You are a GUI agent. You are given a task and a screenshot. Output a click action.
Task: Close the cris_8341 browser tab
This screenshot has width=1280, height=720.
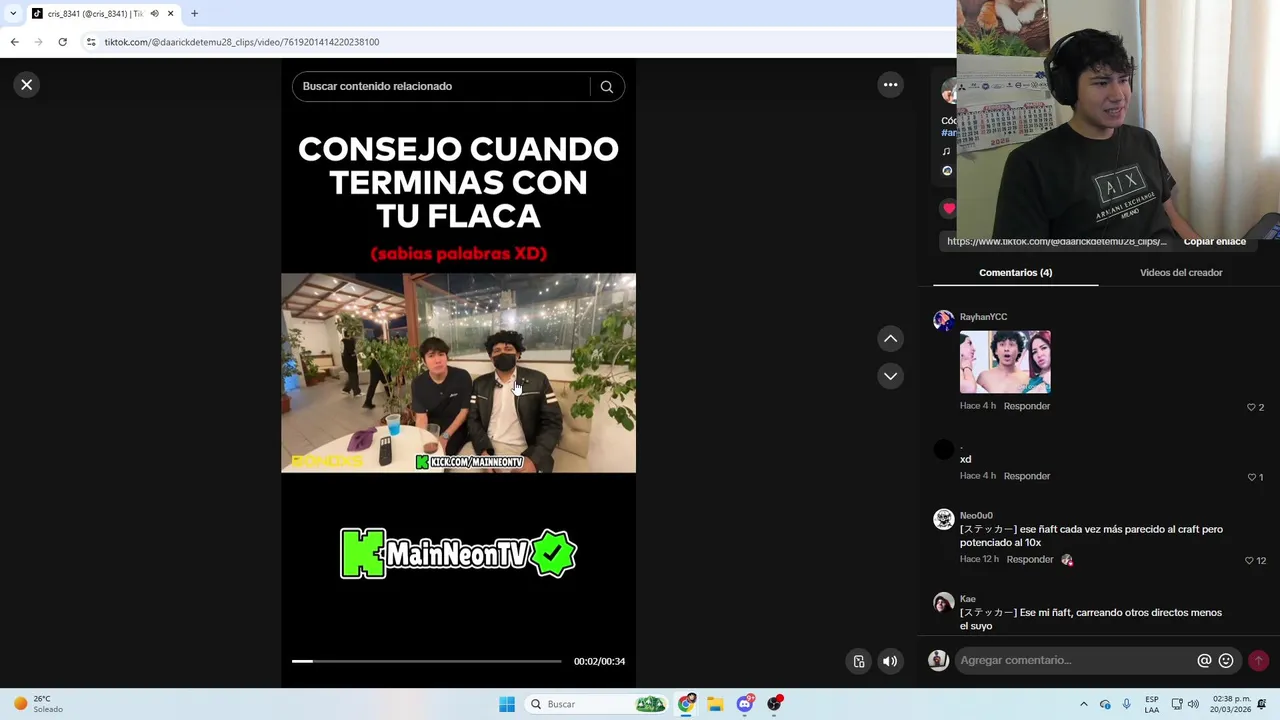point(170,14)
